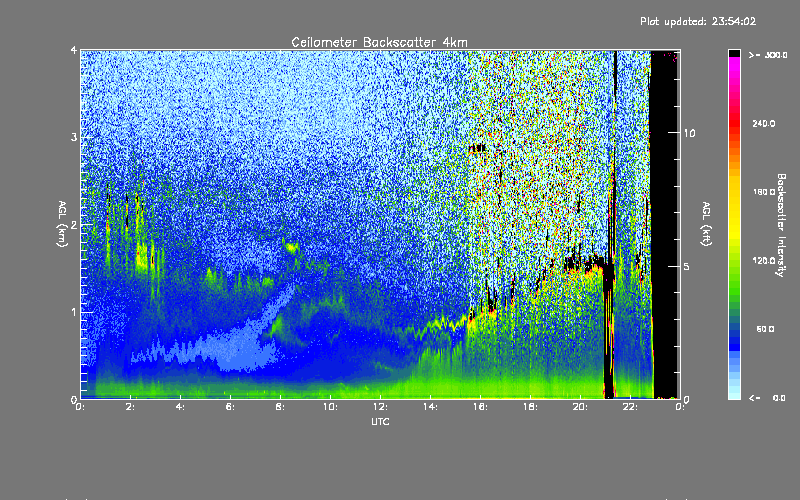Click the '4' tick on the km axis

pyautogui.click(x=74, y=51)
